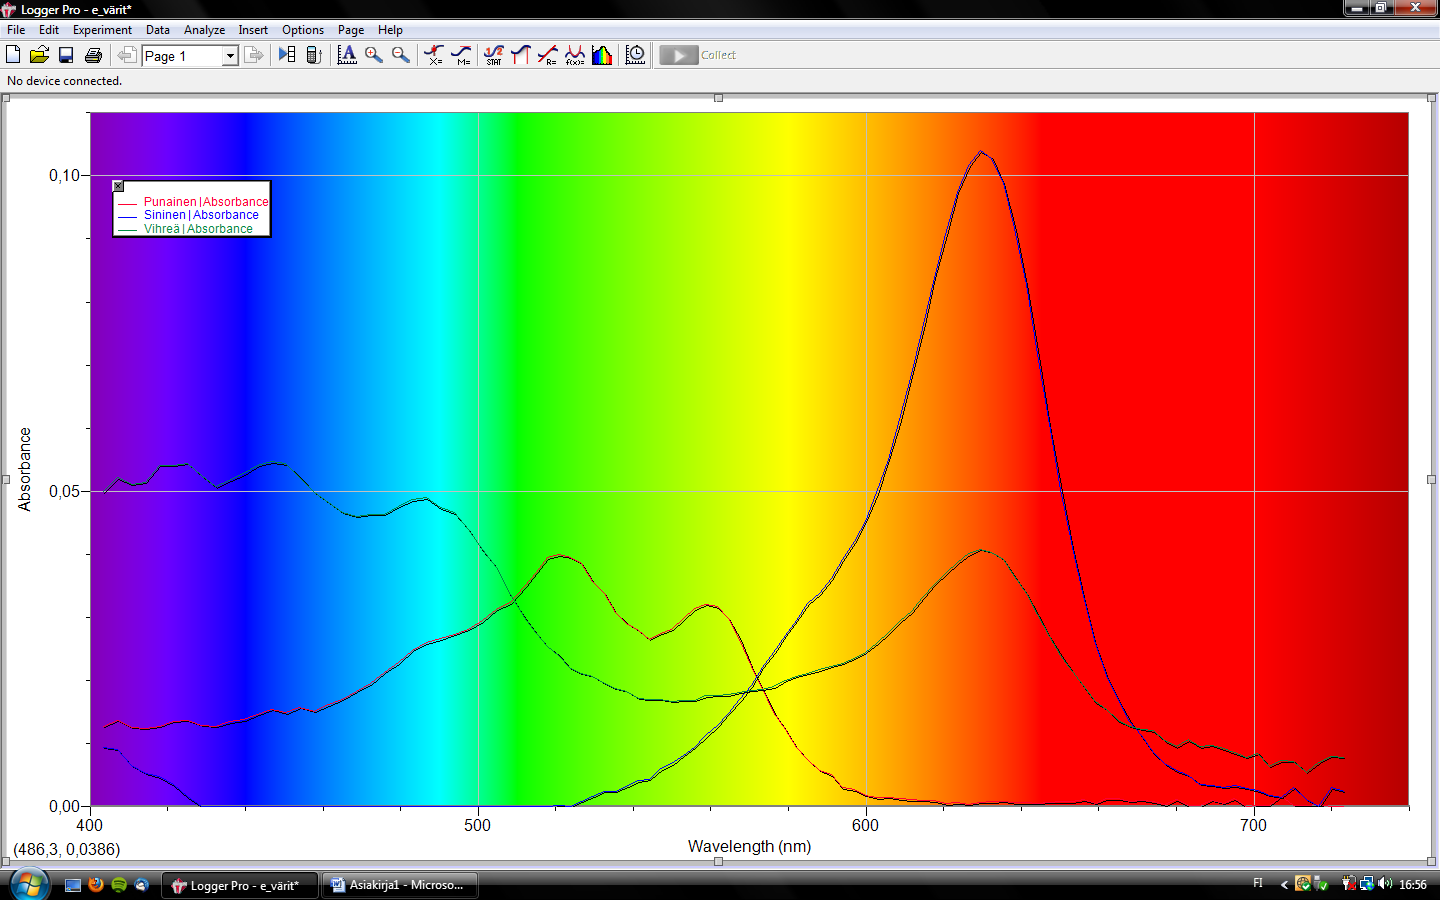Click the FI language indicator in the tray
Viewport: 1440px width, 900px height.
pos(1258,883)
